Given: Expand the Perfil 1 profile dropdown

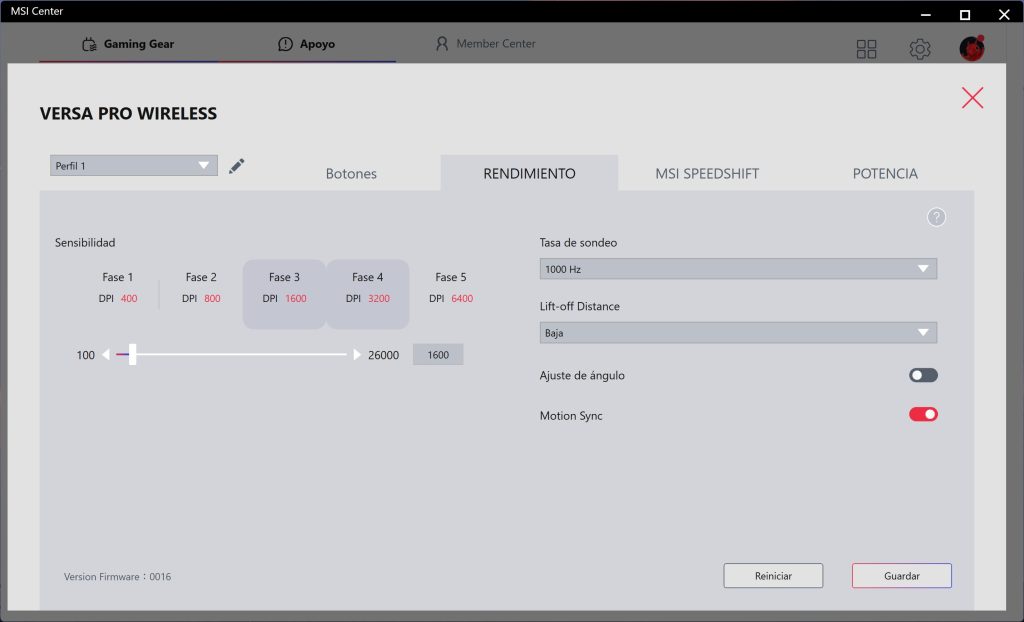Looking at the screenshot, I should [134, 165].
